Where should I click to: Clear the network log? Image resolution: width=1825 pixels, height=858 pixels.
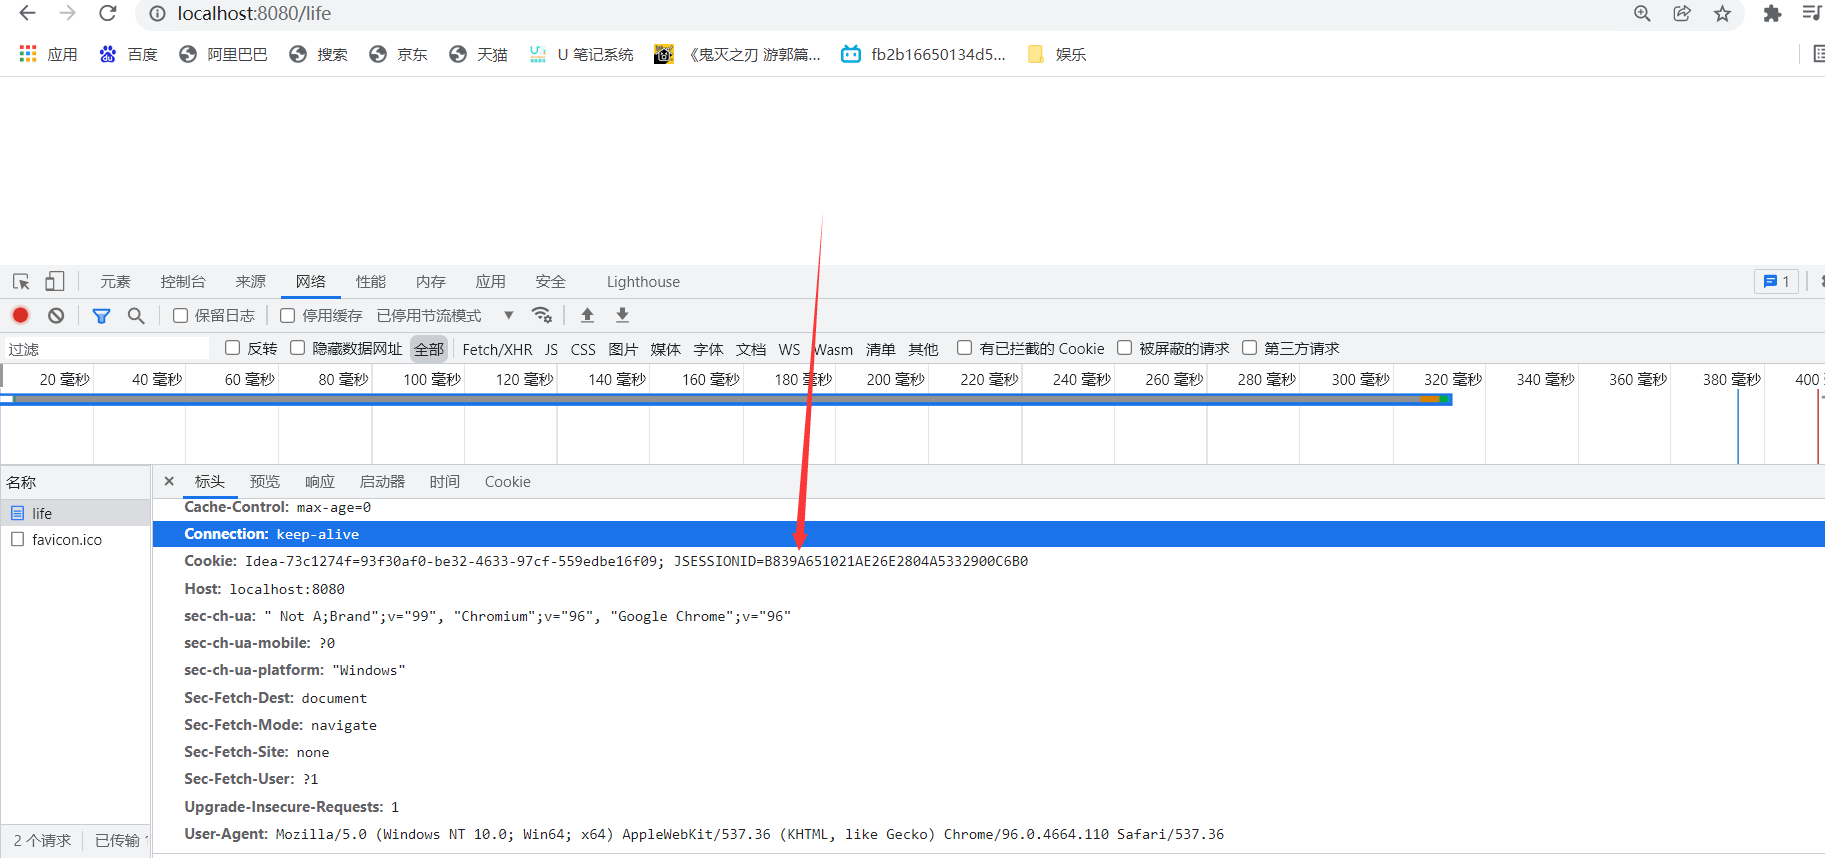tap(56, 315)
